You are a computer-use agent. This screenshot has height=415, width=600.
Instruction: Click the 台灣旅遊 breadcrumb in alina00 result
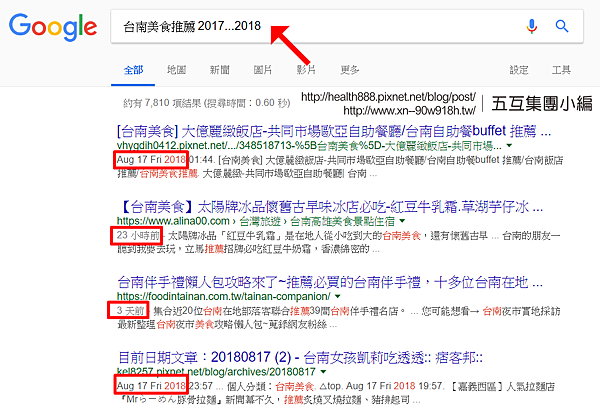pos(260,221)
